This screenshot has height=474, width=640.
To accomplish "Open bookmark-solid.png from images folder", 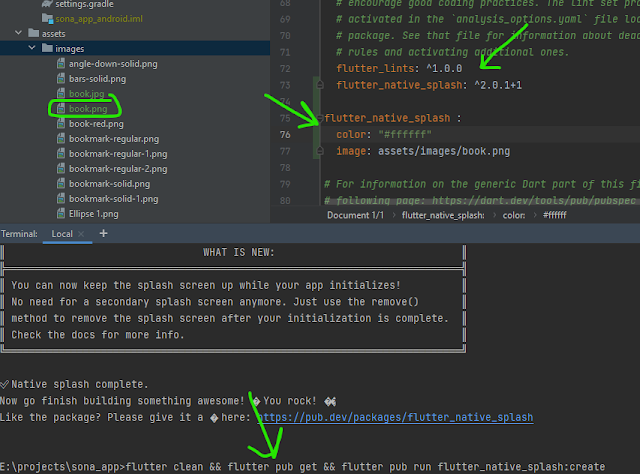I will tap(109, 184).
